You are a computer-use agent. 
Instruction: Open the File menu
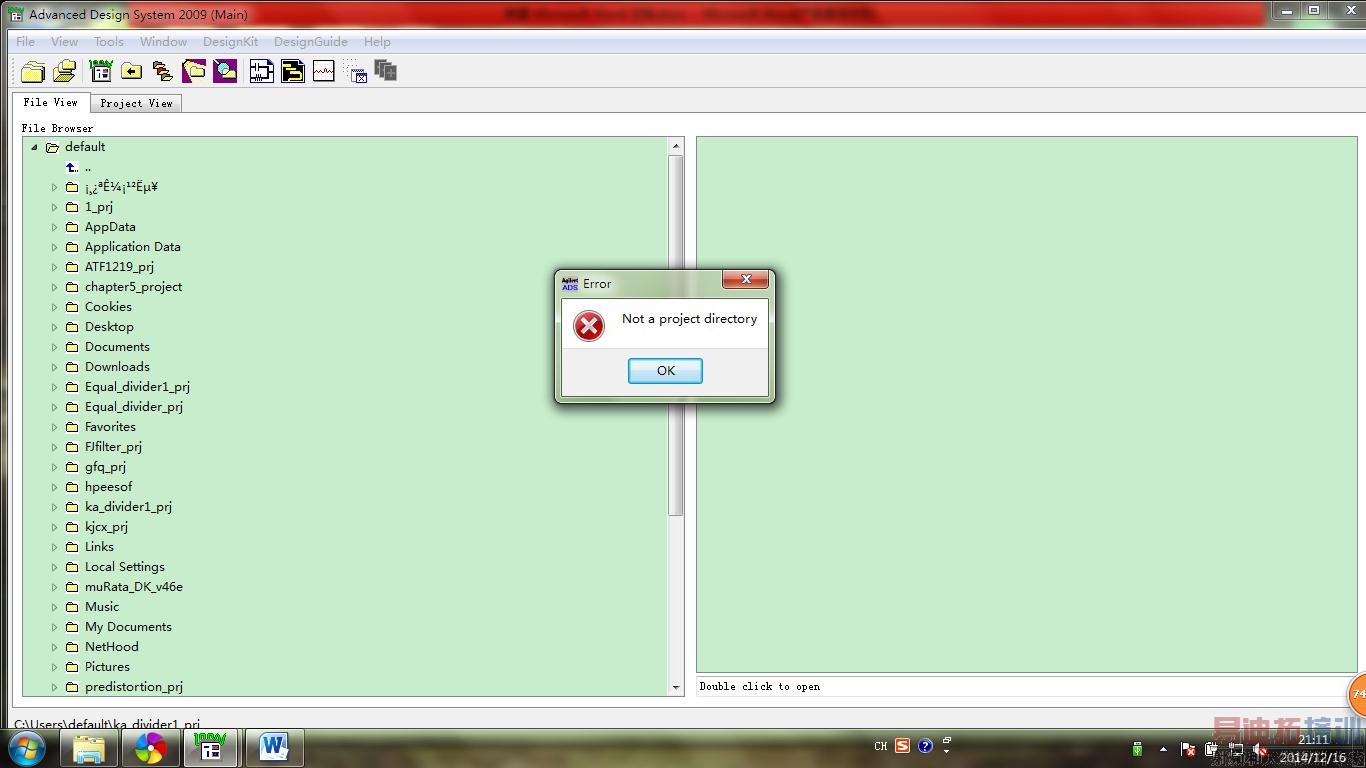pyautogui.click(x=26, y=42)
